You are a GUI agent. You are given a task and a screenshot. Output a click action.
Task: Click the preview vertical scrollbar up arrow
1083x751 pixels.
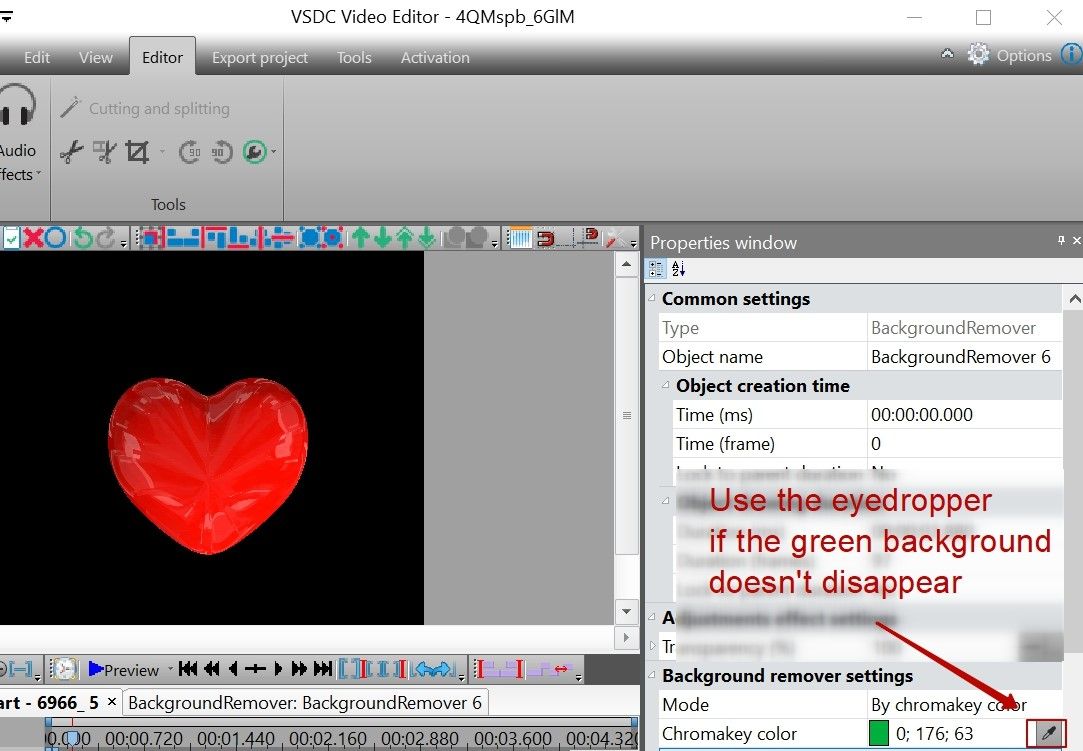click(626, 265)
